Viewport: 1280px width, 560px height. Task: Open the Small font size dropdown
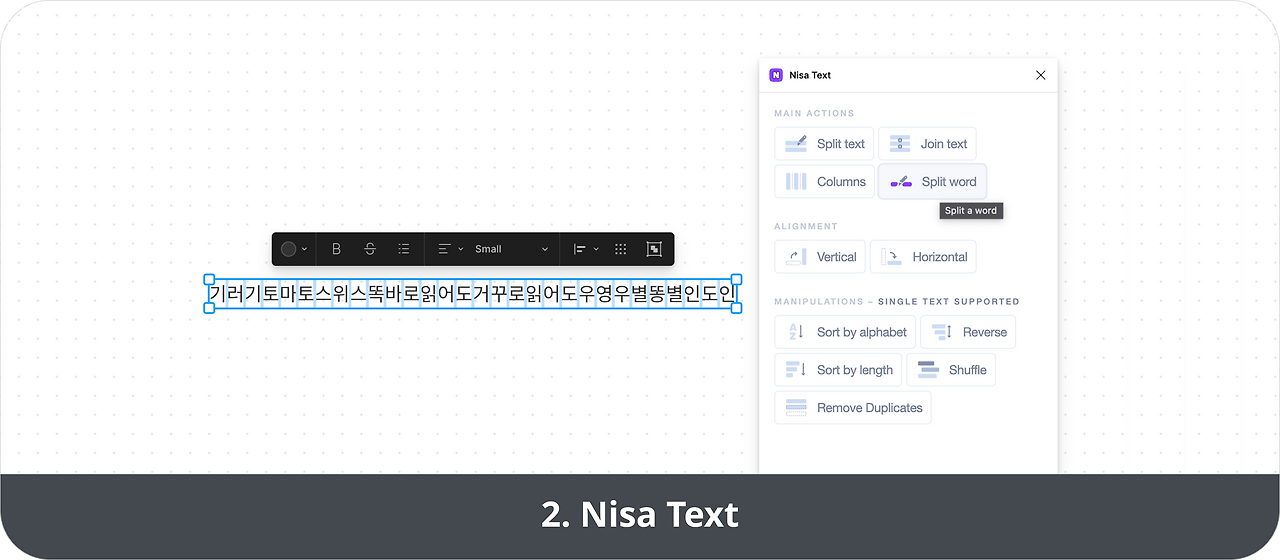(x=511, y=249)
